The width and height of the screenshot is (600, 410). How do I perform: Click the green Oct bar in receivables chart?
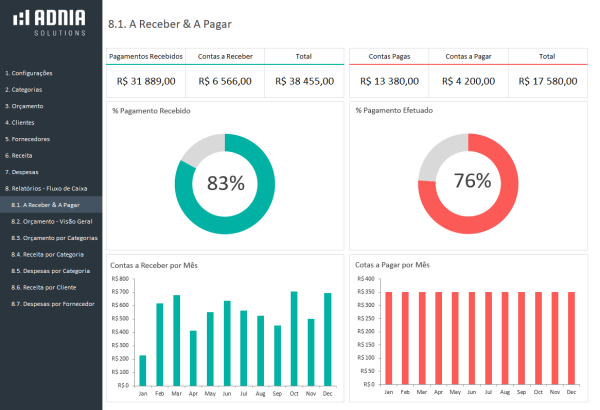[294, 338]
